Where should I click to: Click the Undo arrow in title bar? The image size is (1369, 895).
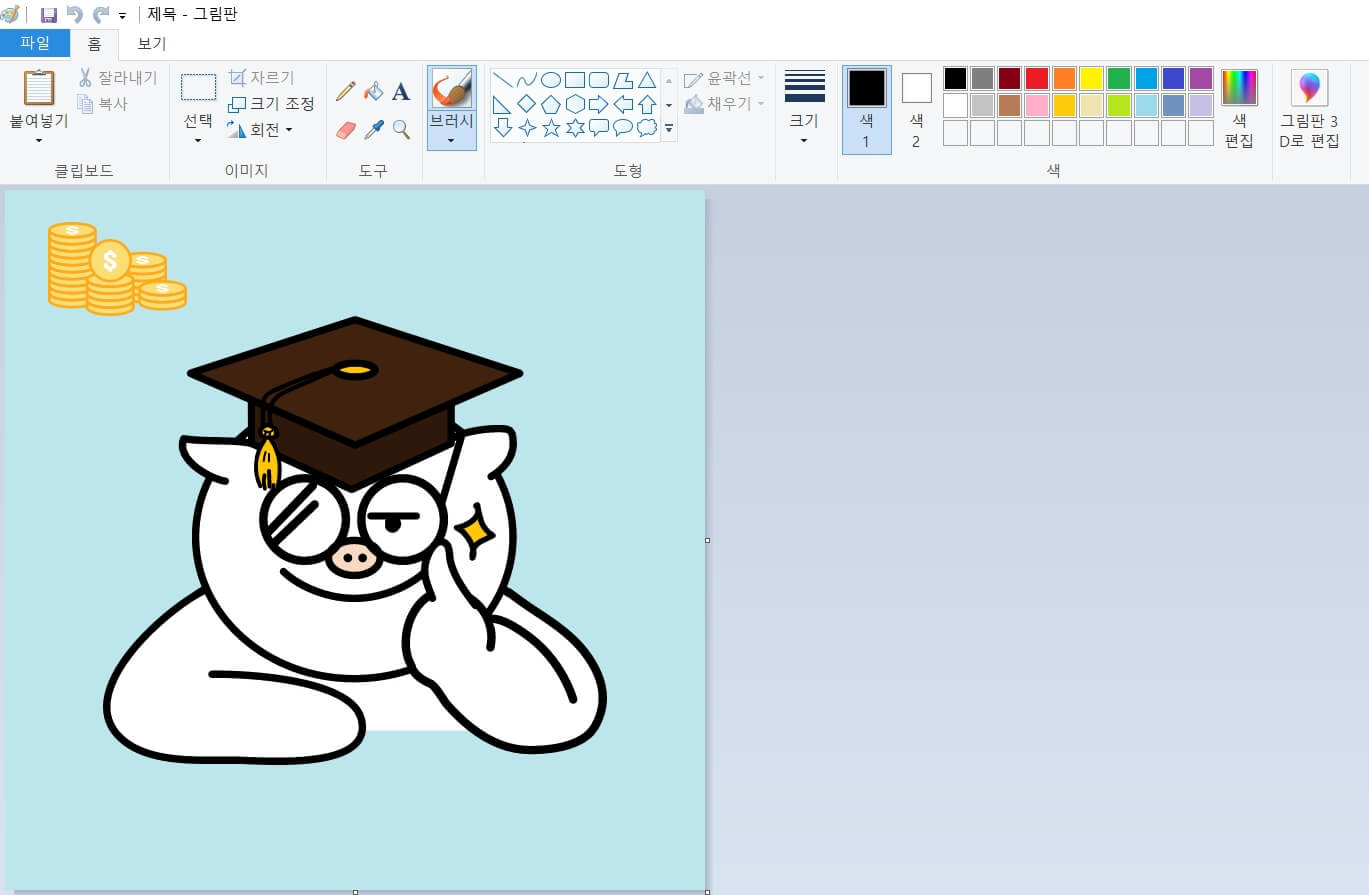[74, 15]
